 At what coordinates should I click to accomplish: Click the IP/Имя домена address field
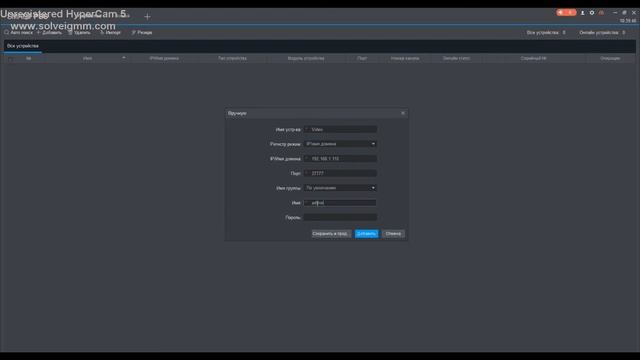(x=340, y=159)
